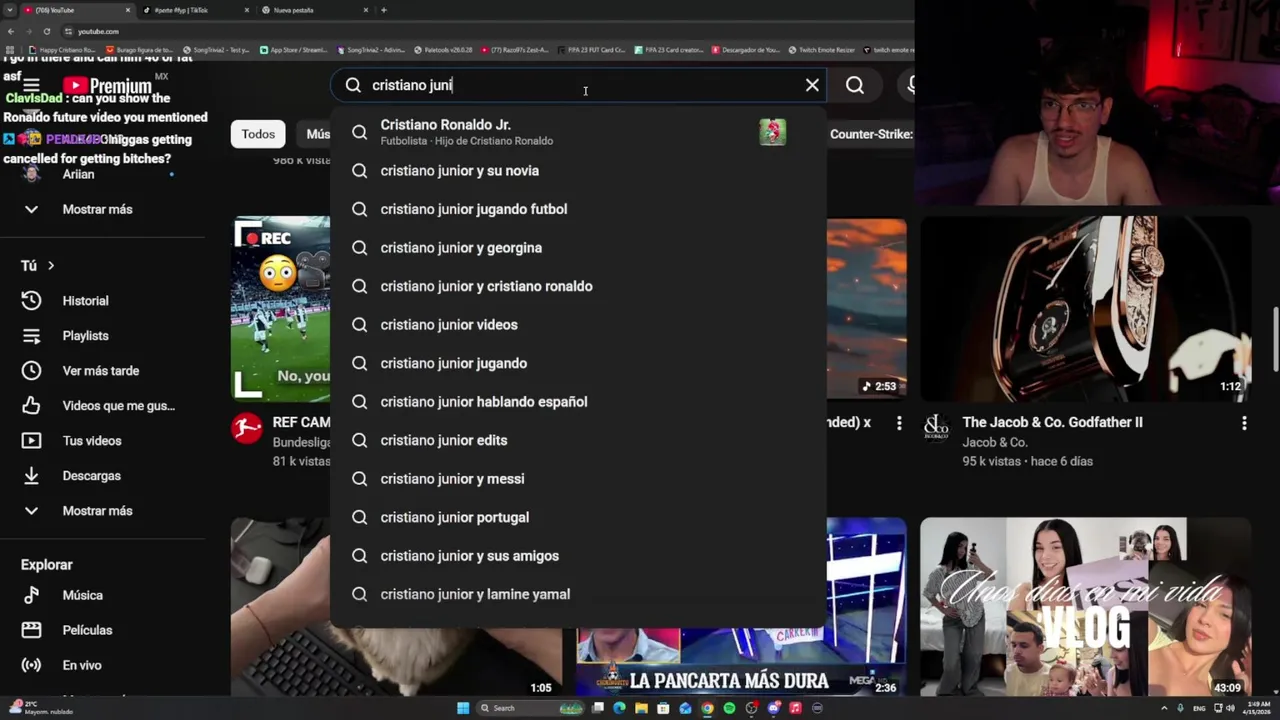The width and height of the screenshot is (1280, 720).
Task: Choose suggestion 'cristiano junior y georgina'
Action: (578, 248)
